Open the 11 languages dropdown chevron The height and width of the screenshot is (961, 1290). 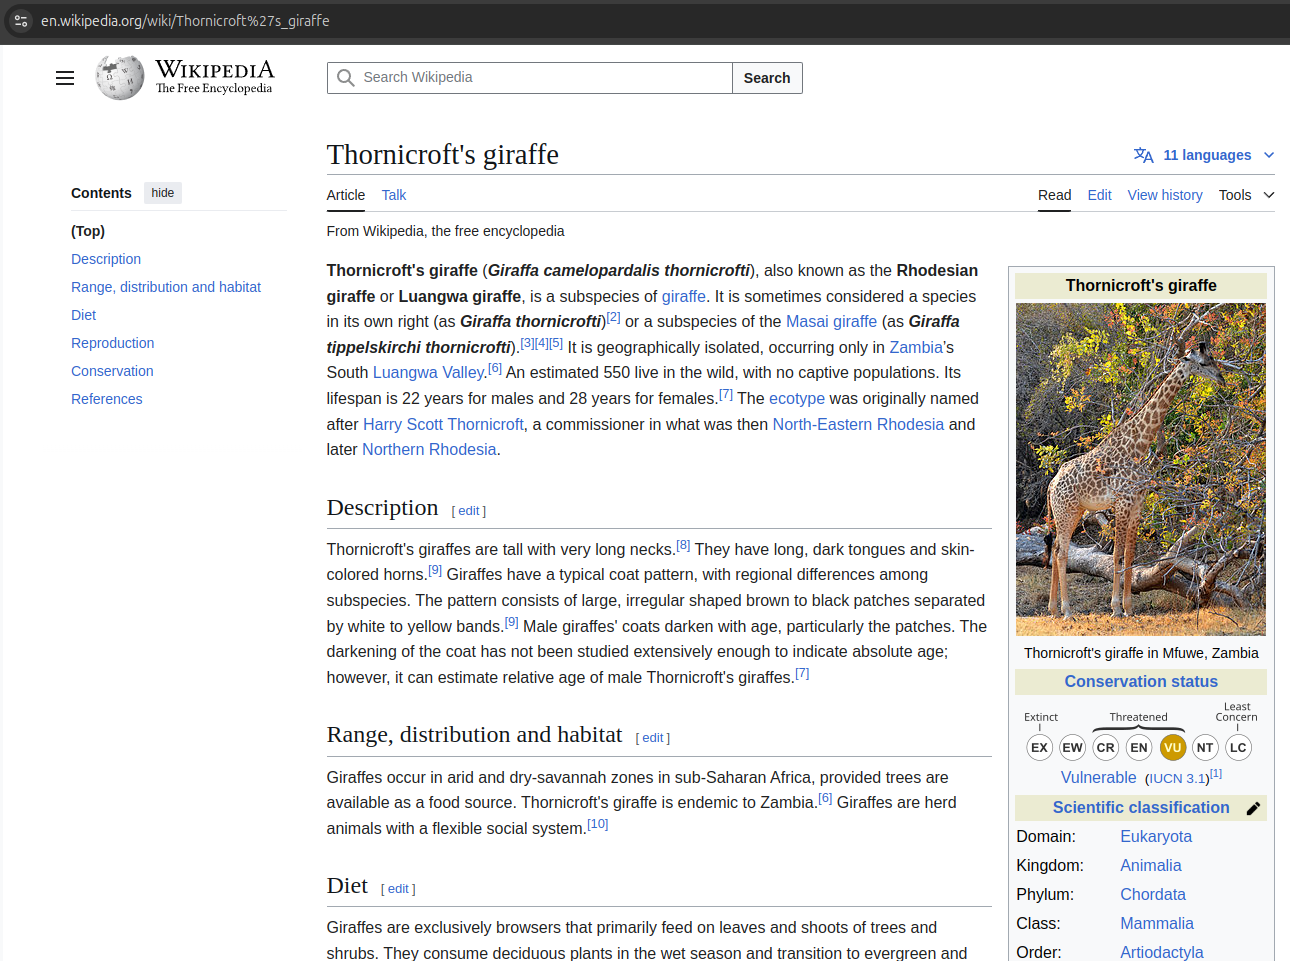click(1269, 155)
